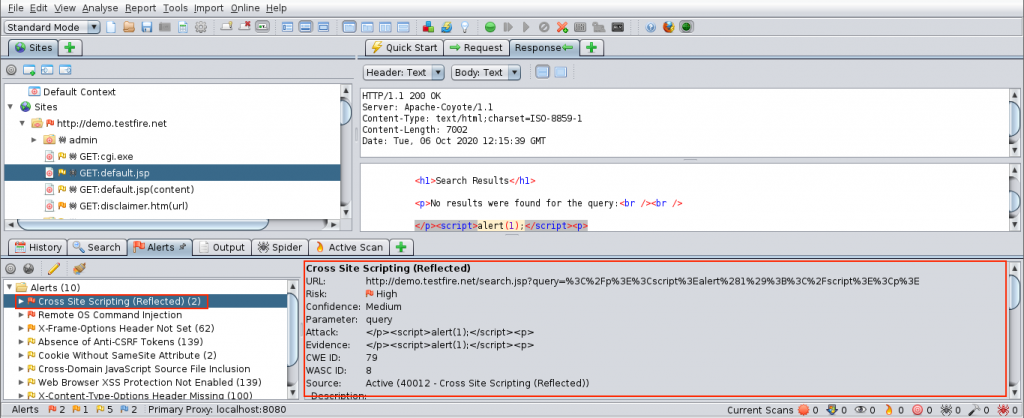The image size is (1024, 418).
Task: Click the Continue play arrow icon
Action: pos(526,27)
